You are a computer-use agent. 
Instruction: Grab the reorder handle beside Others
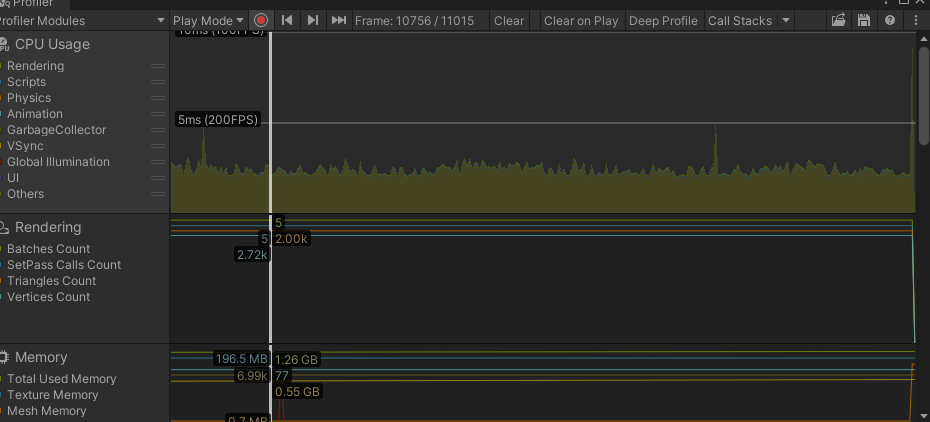[x=158, y=194]
